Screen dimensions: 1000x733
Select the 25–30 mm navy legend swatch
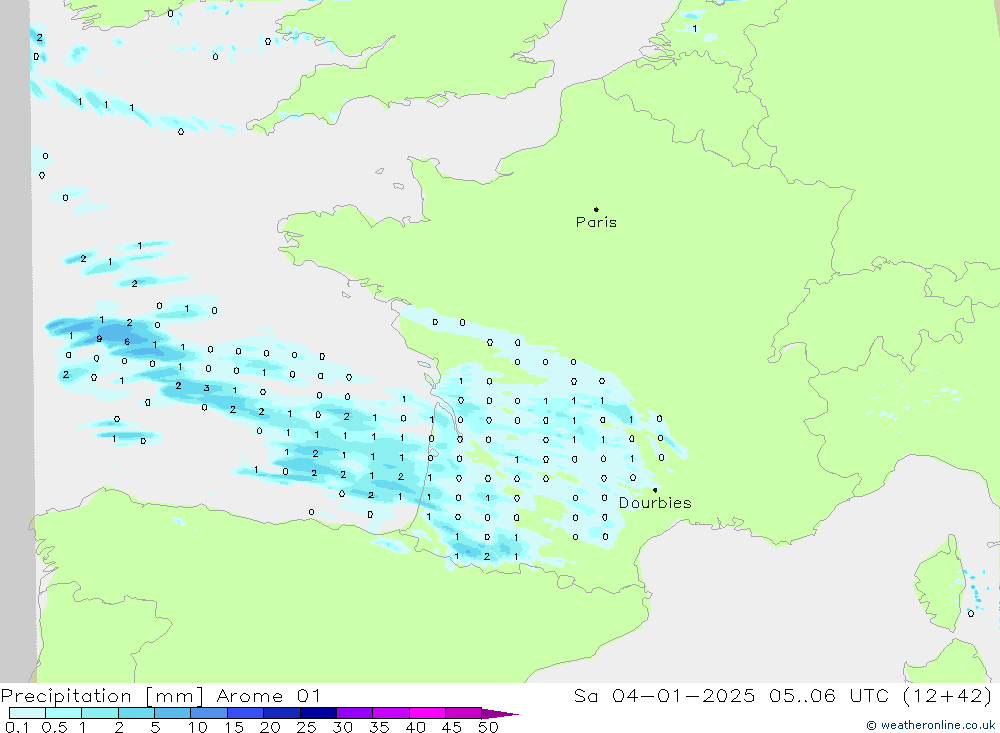(x=318, y=713)
